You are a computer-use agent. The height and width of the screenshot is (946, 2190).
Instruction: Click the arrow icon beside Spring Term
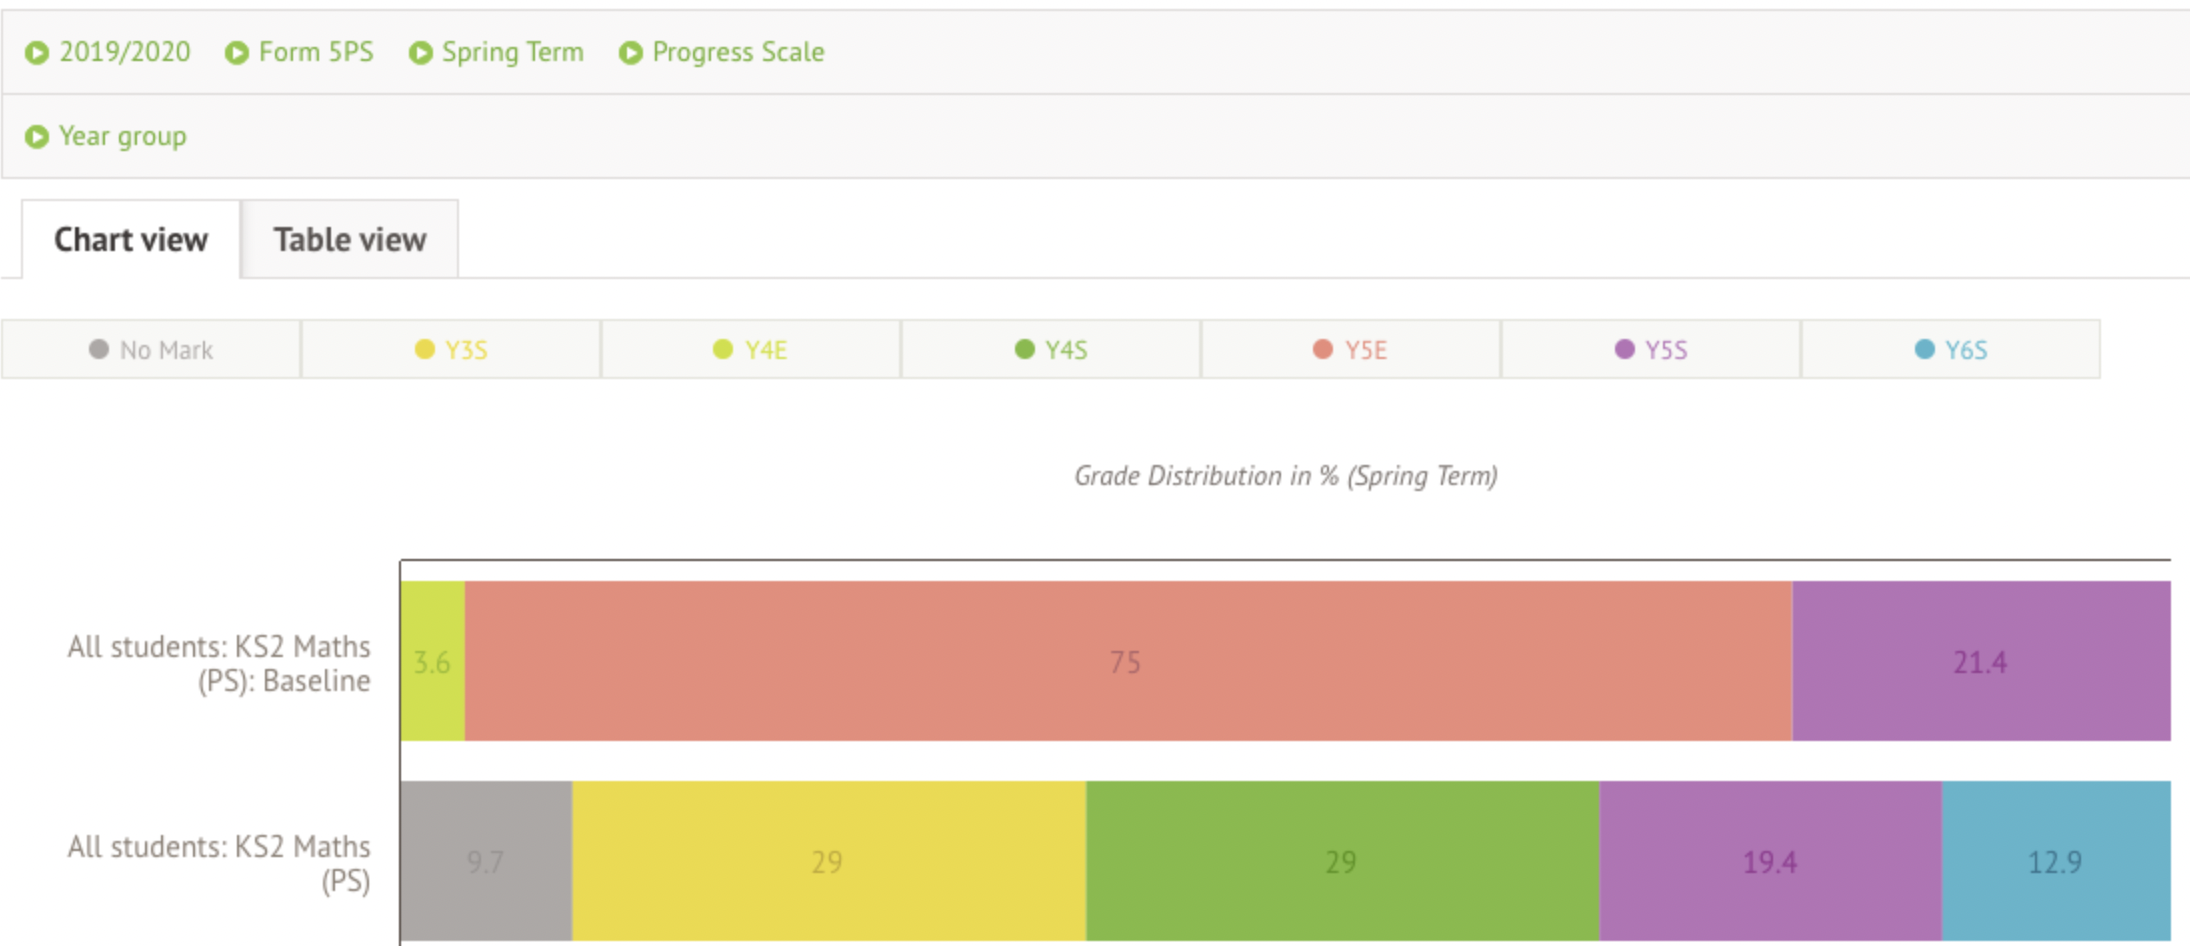421,53
